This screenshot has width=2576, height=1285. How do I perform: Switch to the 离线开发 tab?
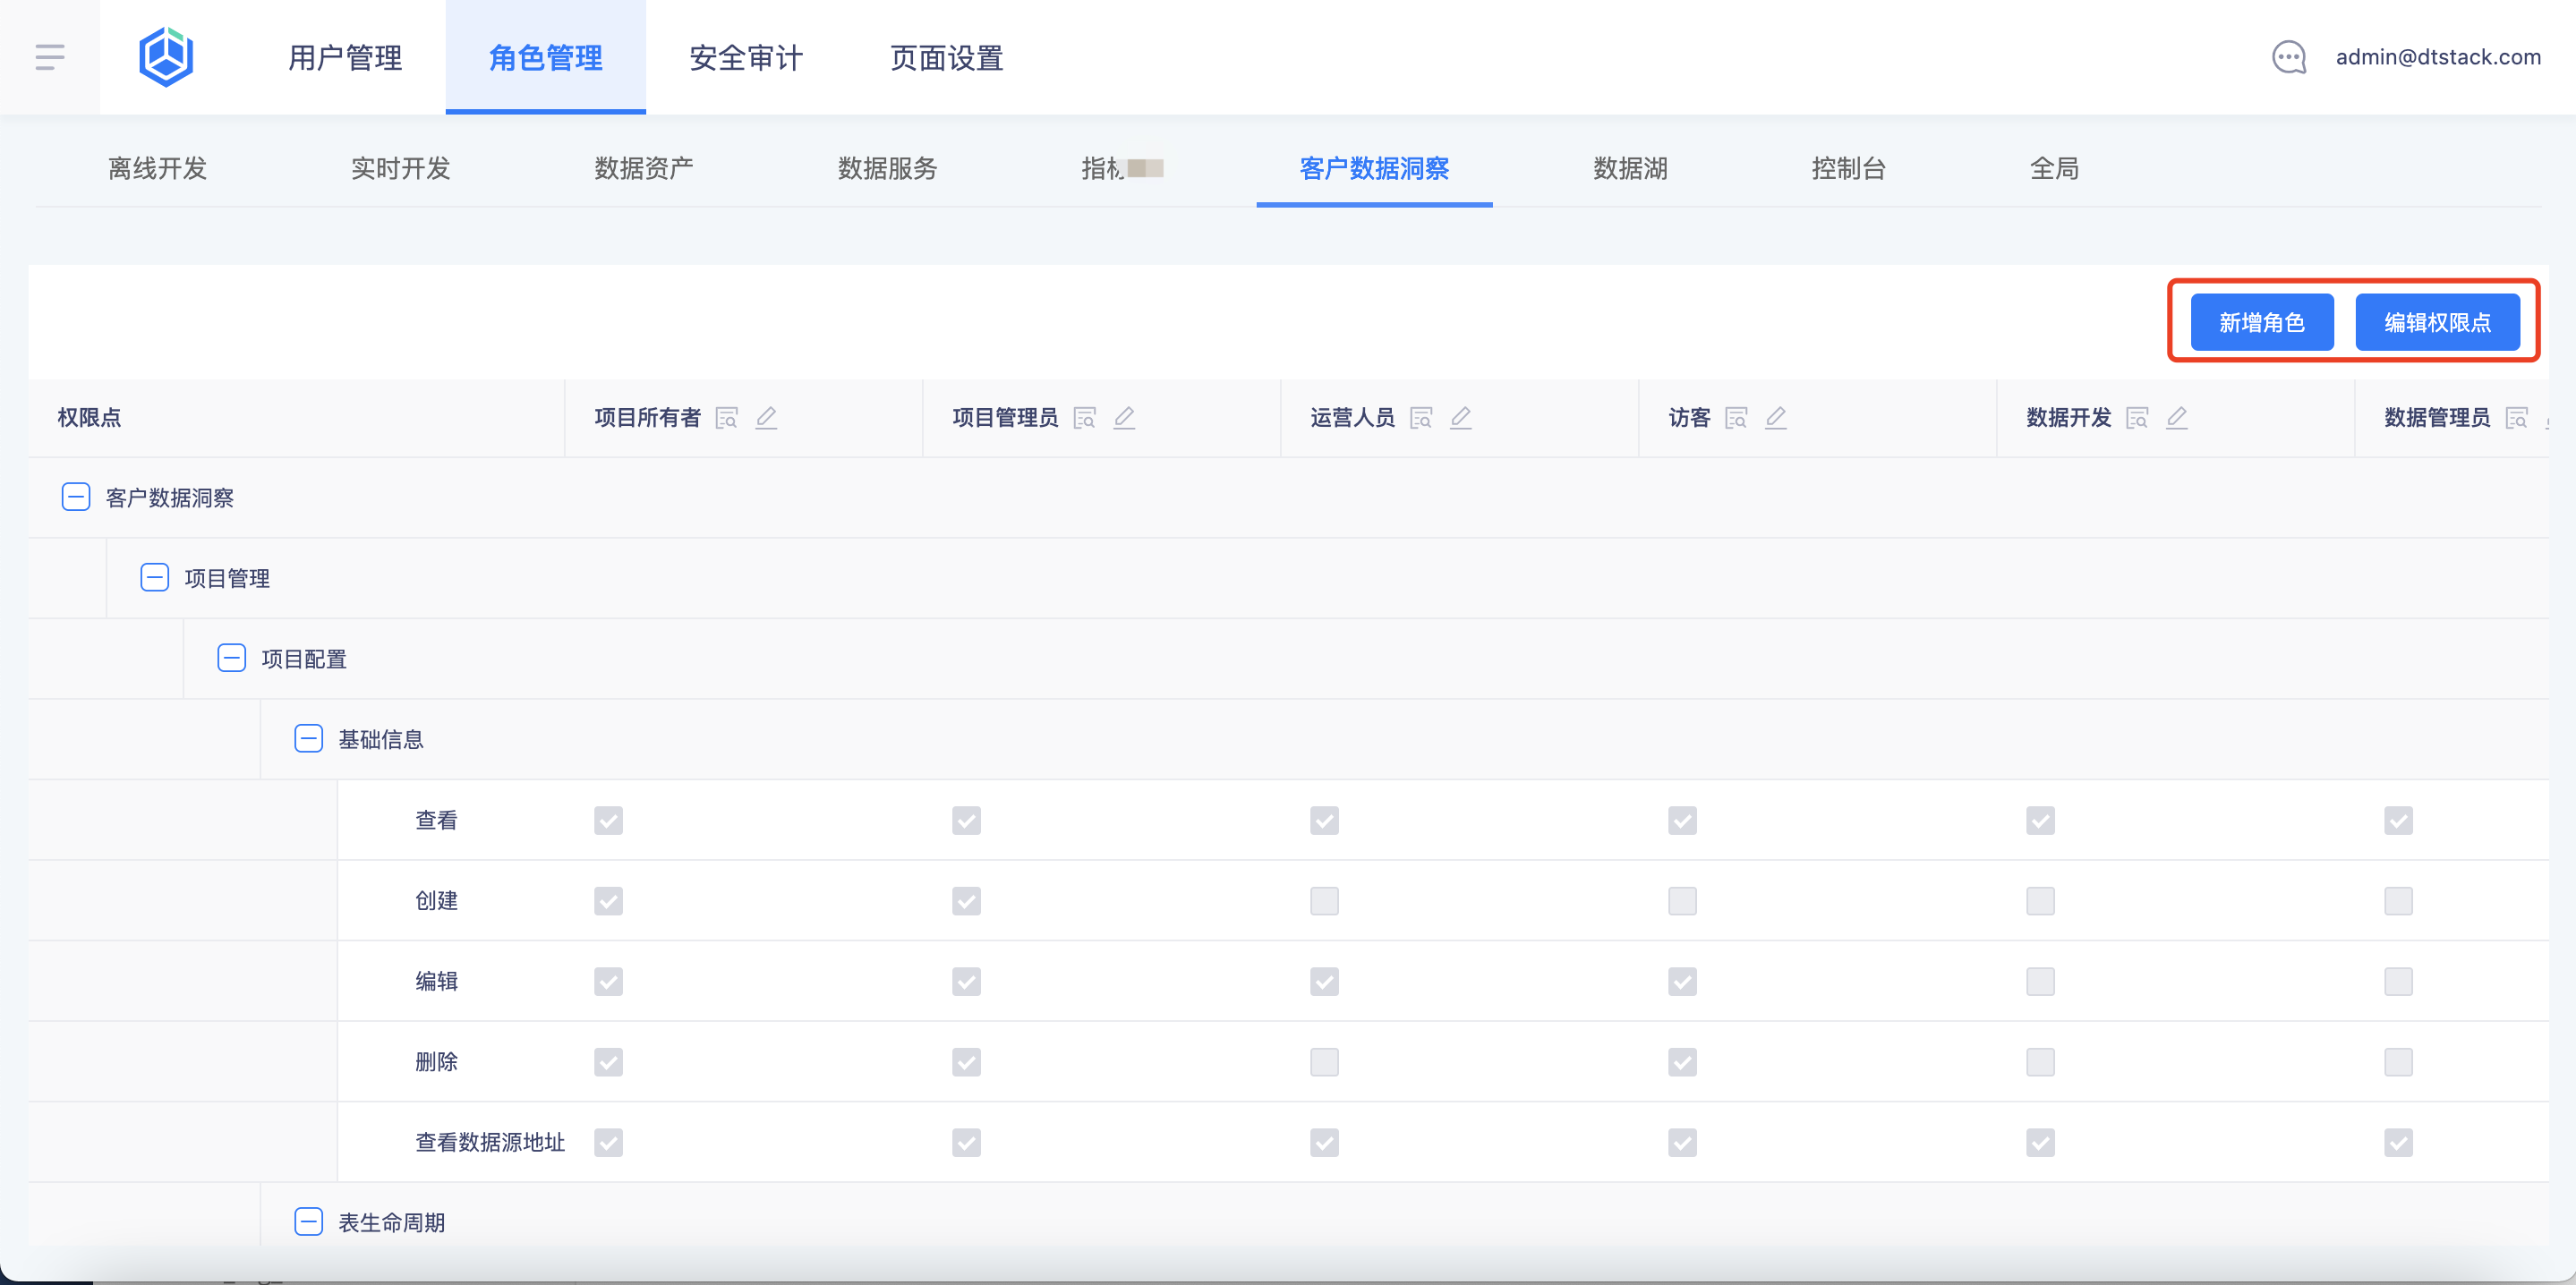click(x=157, y=168)
